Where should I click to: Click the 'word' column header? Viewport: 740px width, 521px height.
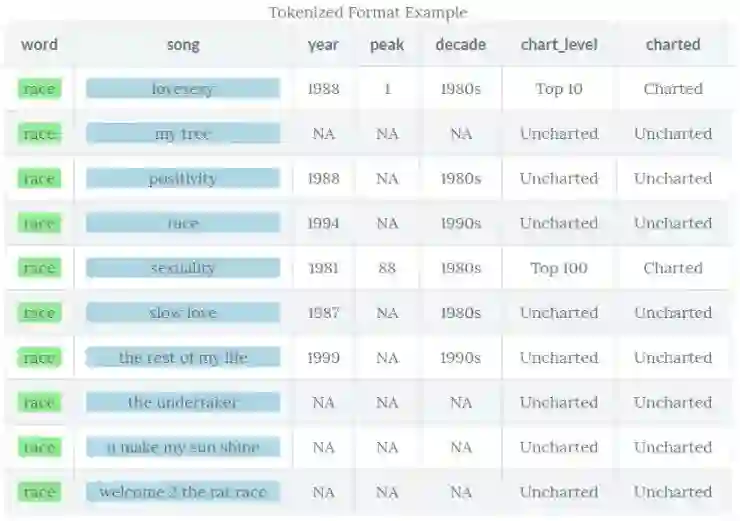pos(39,44)
